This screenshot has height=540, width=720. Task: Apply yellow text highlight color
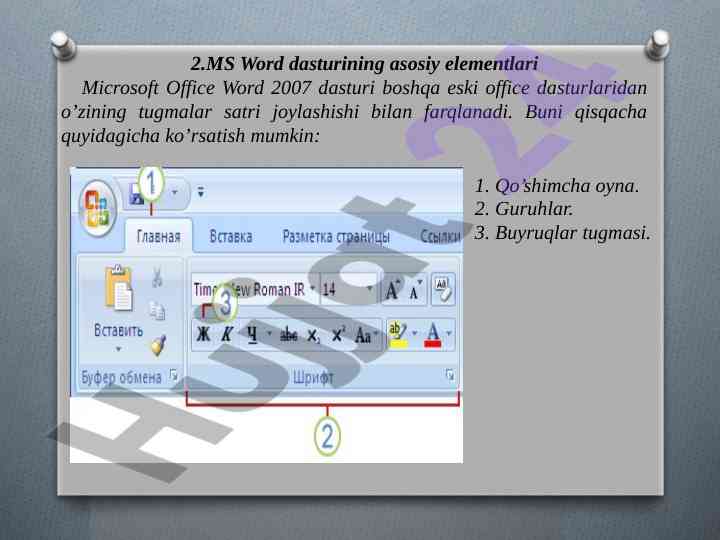398,335
